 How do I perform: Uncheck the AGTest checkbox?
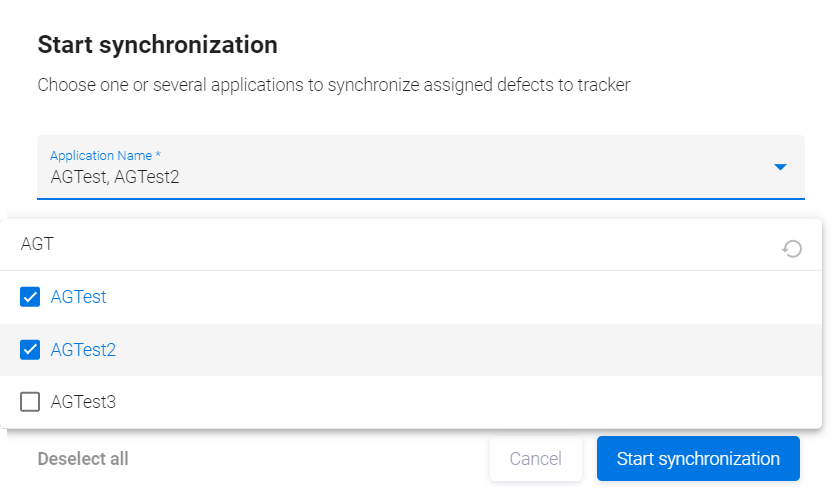[x=30, y=297]
